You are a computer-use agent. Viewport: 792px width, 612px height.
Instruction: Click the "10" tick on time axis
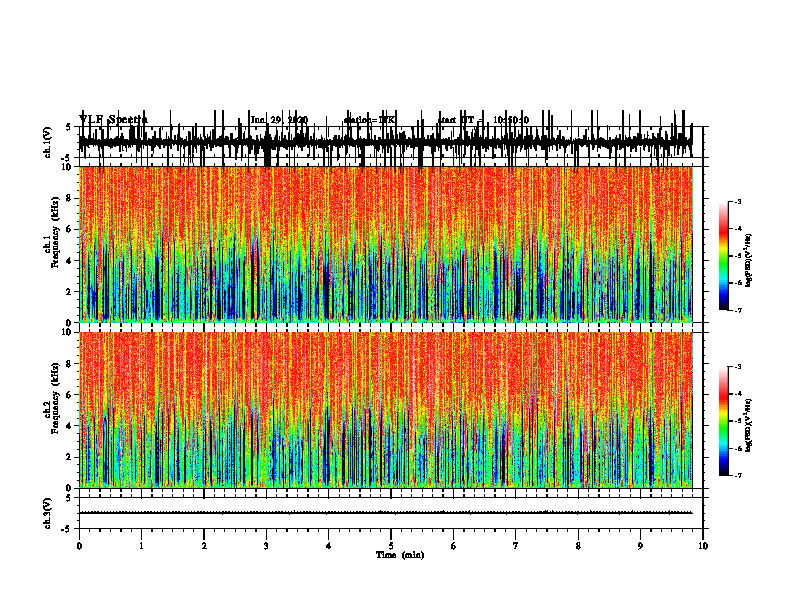pos(703,546)
